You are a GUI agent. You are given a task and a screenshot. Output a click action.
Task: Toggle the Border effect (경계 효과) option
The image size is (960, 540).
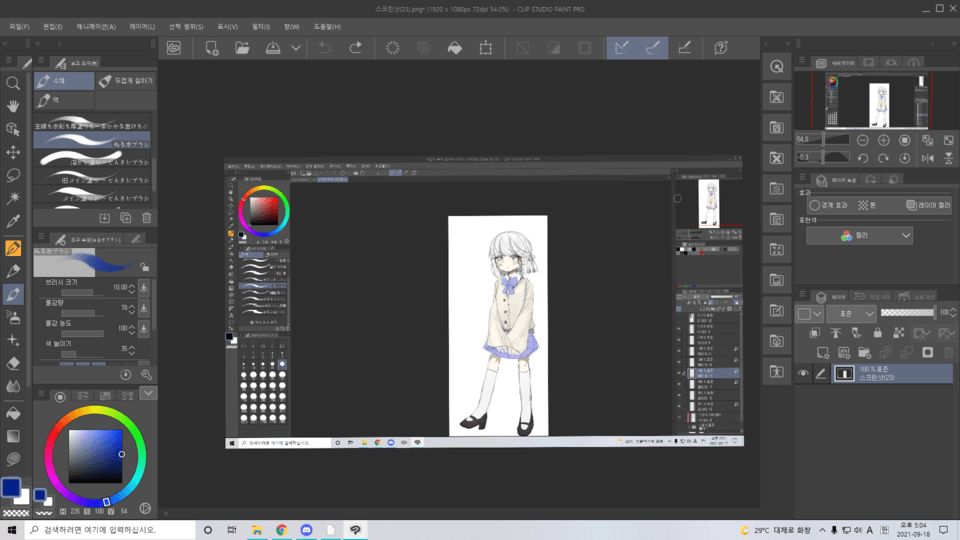click(x=828, y=205)
